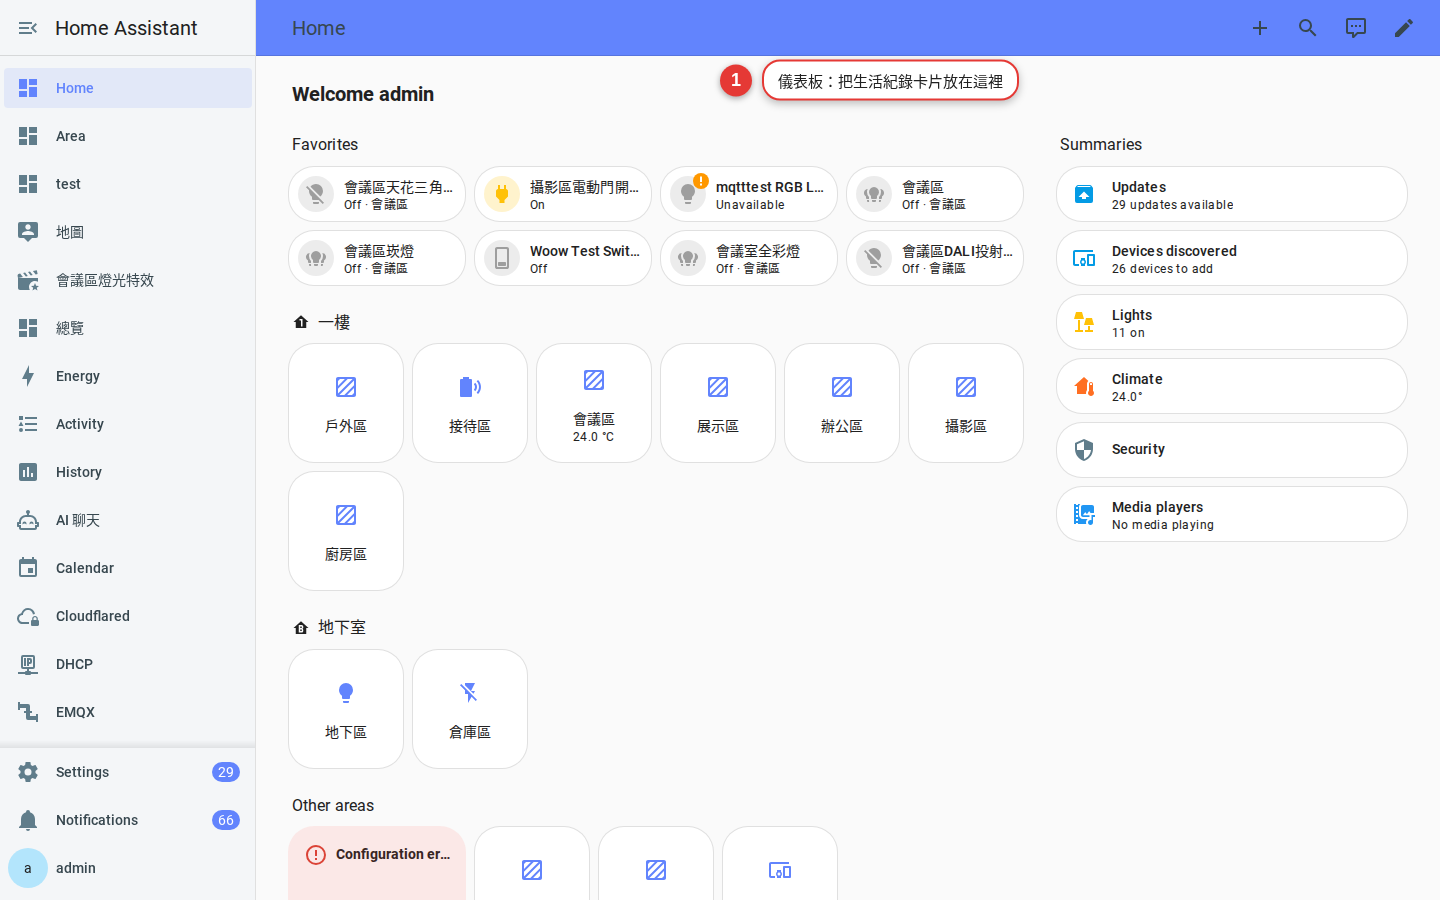The height and width of the screenshot is (900, 1440).
Task: Open the 辦公區 area card
Action: (842, 403)
